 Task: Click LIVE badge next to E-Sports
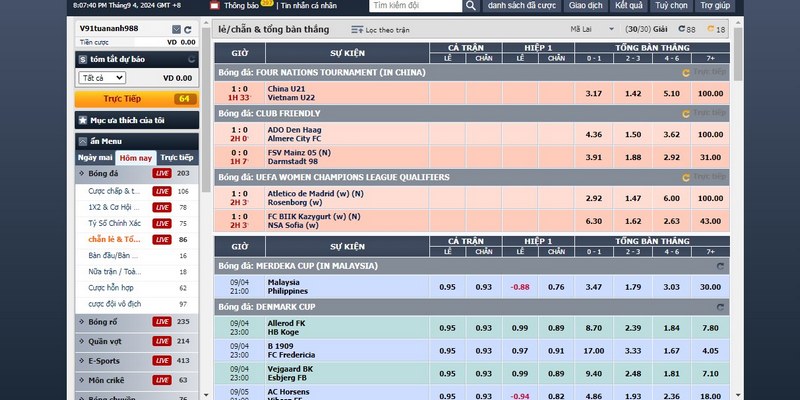click(162, 361)
